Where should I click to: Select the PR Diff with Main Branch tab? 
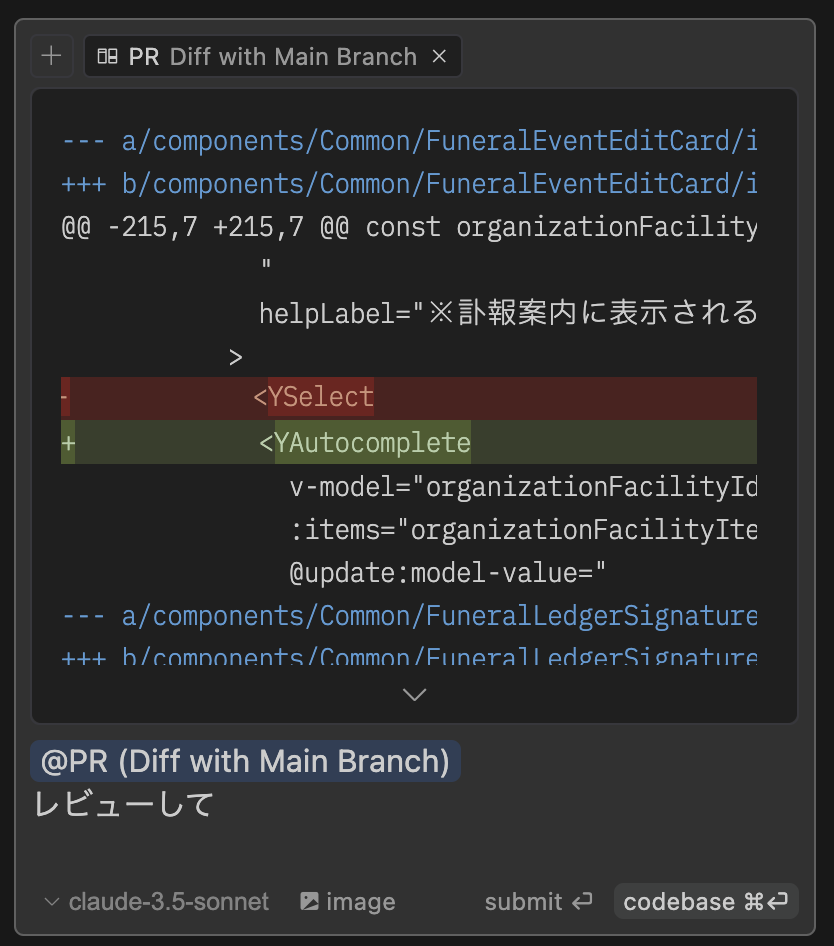tap(273, 56)
